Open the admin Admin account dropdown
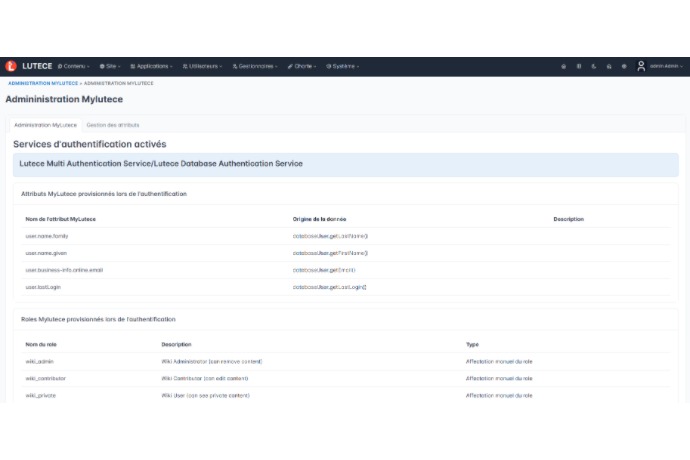 pos(666,66)
